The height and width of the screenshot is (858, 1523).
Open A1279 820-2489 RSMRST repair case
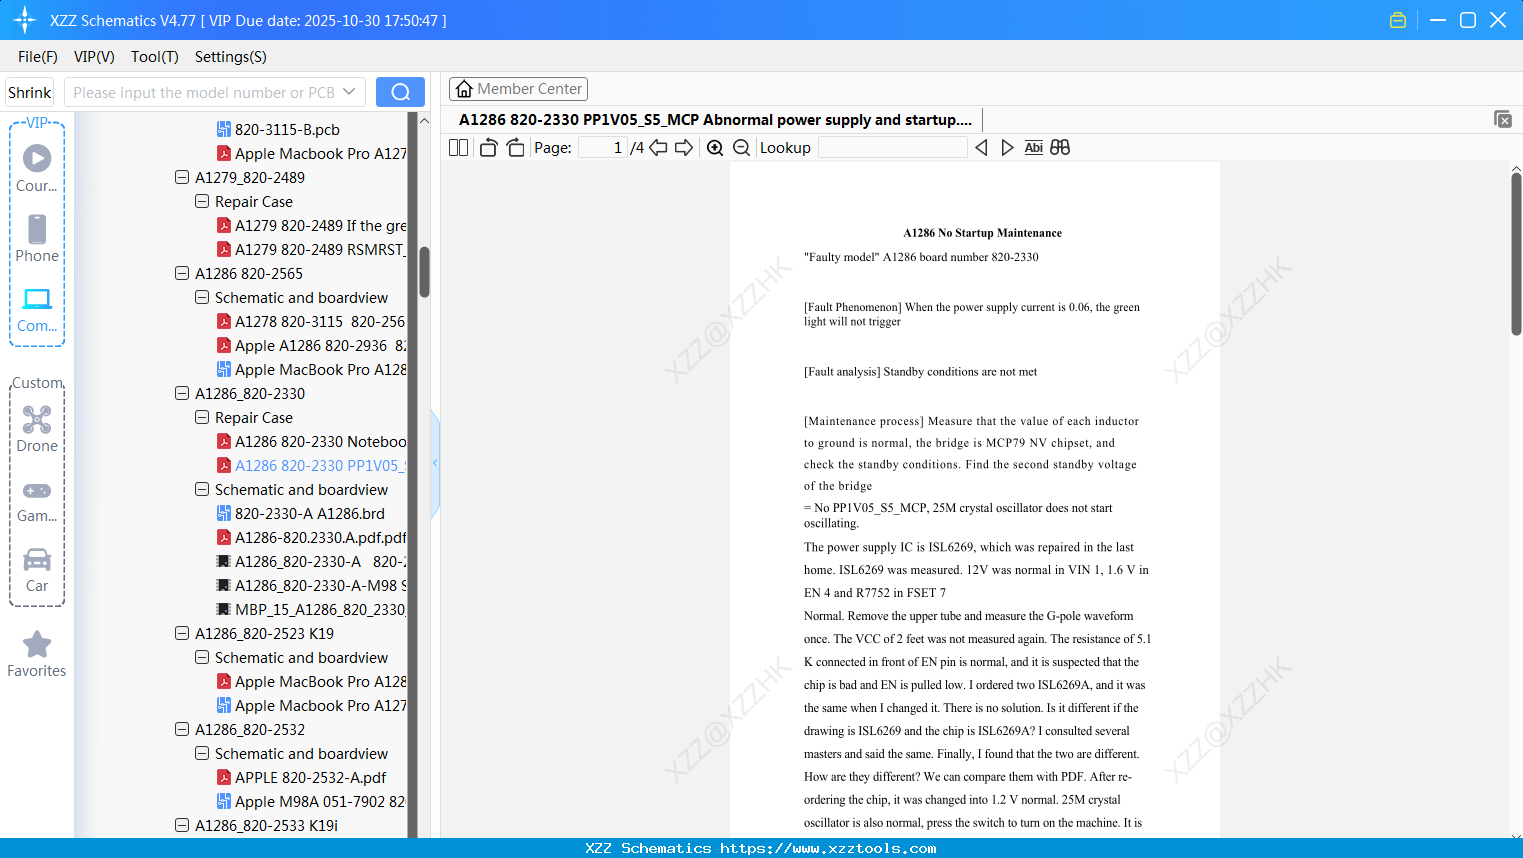(x=311, y=249)
